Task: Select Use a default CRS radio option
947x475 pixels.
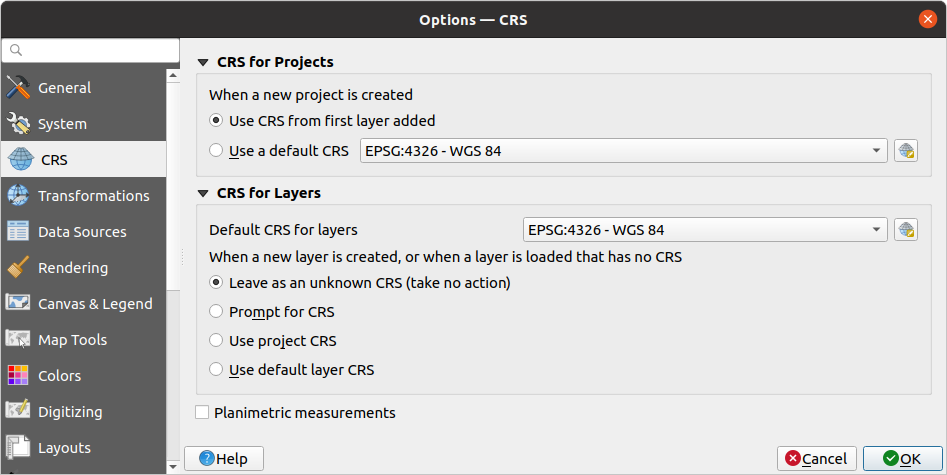Action: 217,151
